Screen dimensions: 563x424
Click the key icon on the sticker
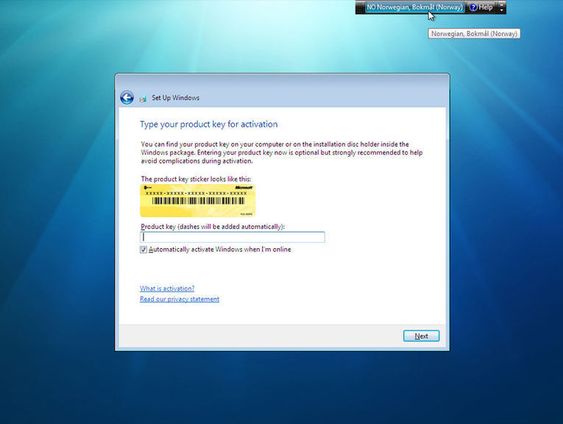coord(147,188)
